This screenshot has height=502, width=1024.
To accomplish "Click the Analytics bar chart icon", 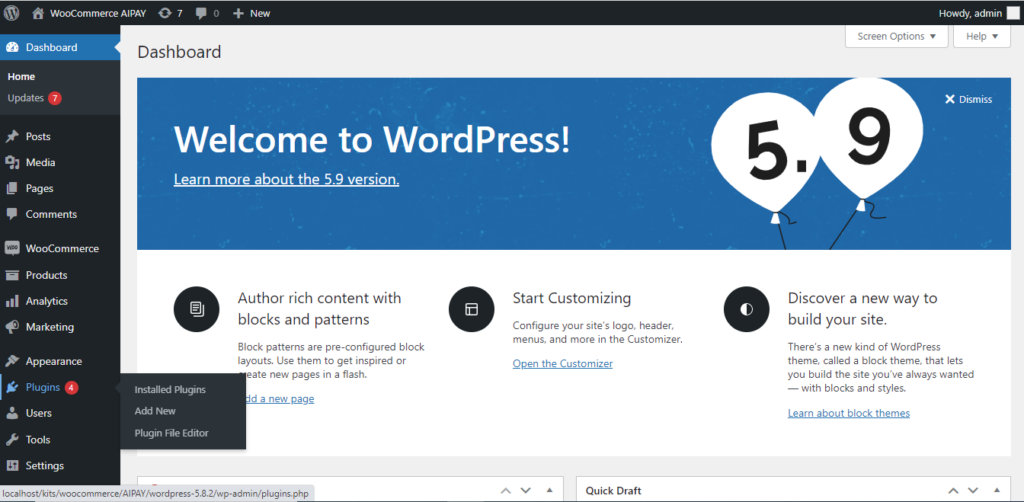I will pos(12,301).
